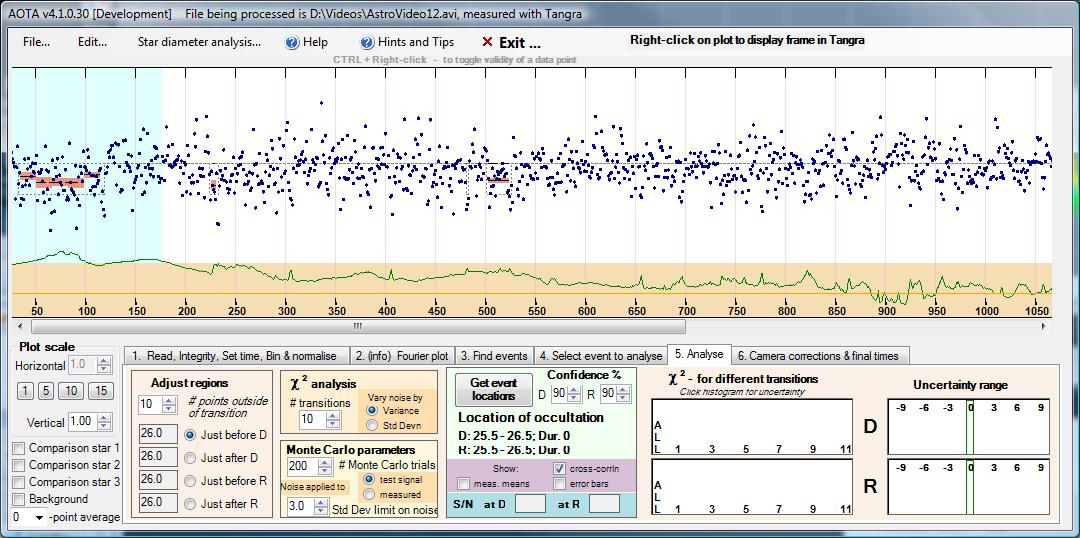Switch to tab 1. Read, Integrity, Set time
Screen dimensions: 1080x538
[236, 355]
